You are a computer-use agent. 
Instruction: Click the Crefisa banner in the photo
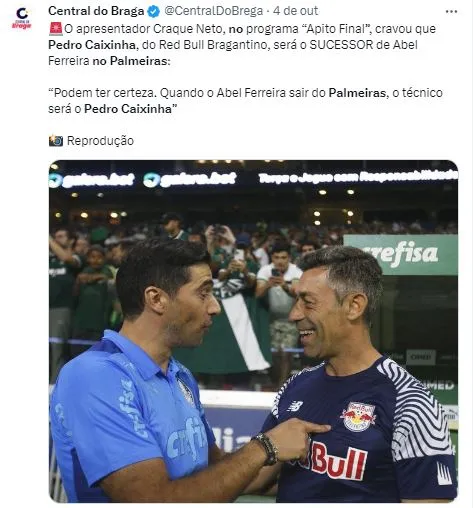(401, 254)
